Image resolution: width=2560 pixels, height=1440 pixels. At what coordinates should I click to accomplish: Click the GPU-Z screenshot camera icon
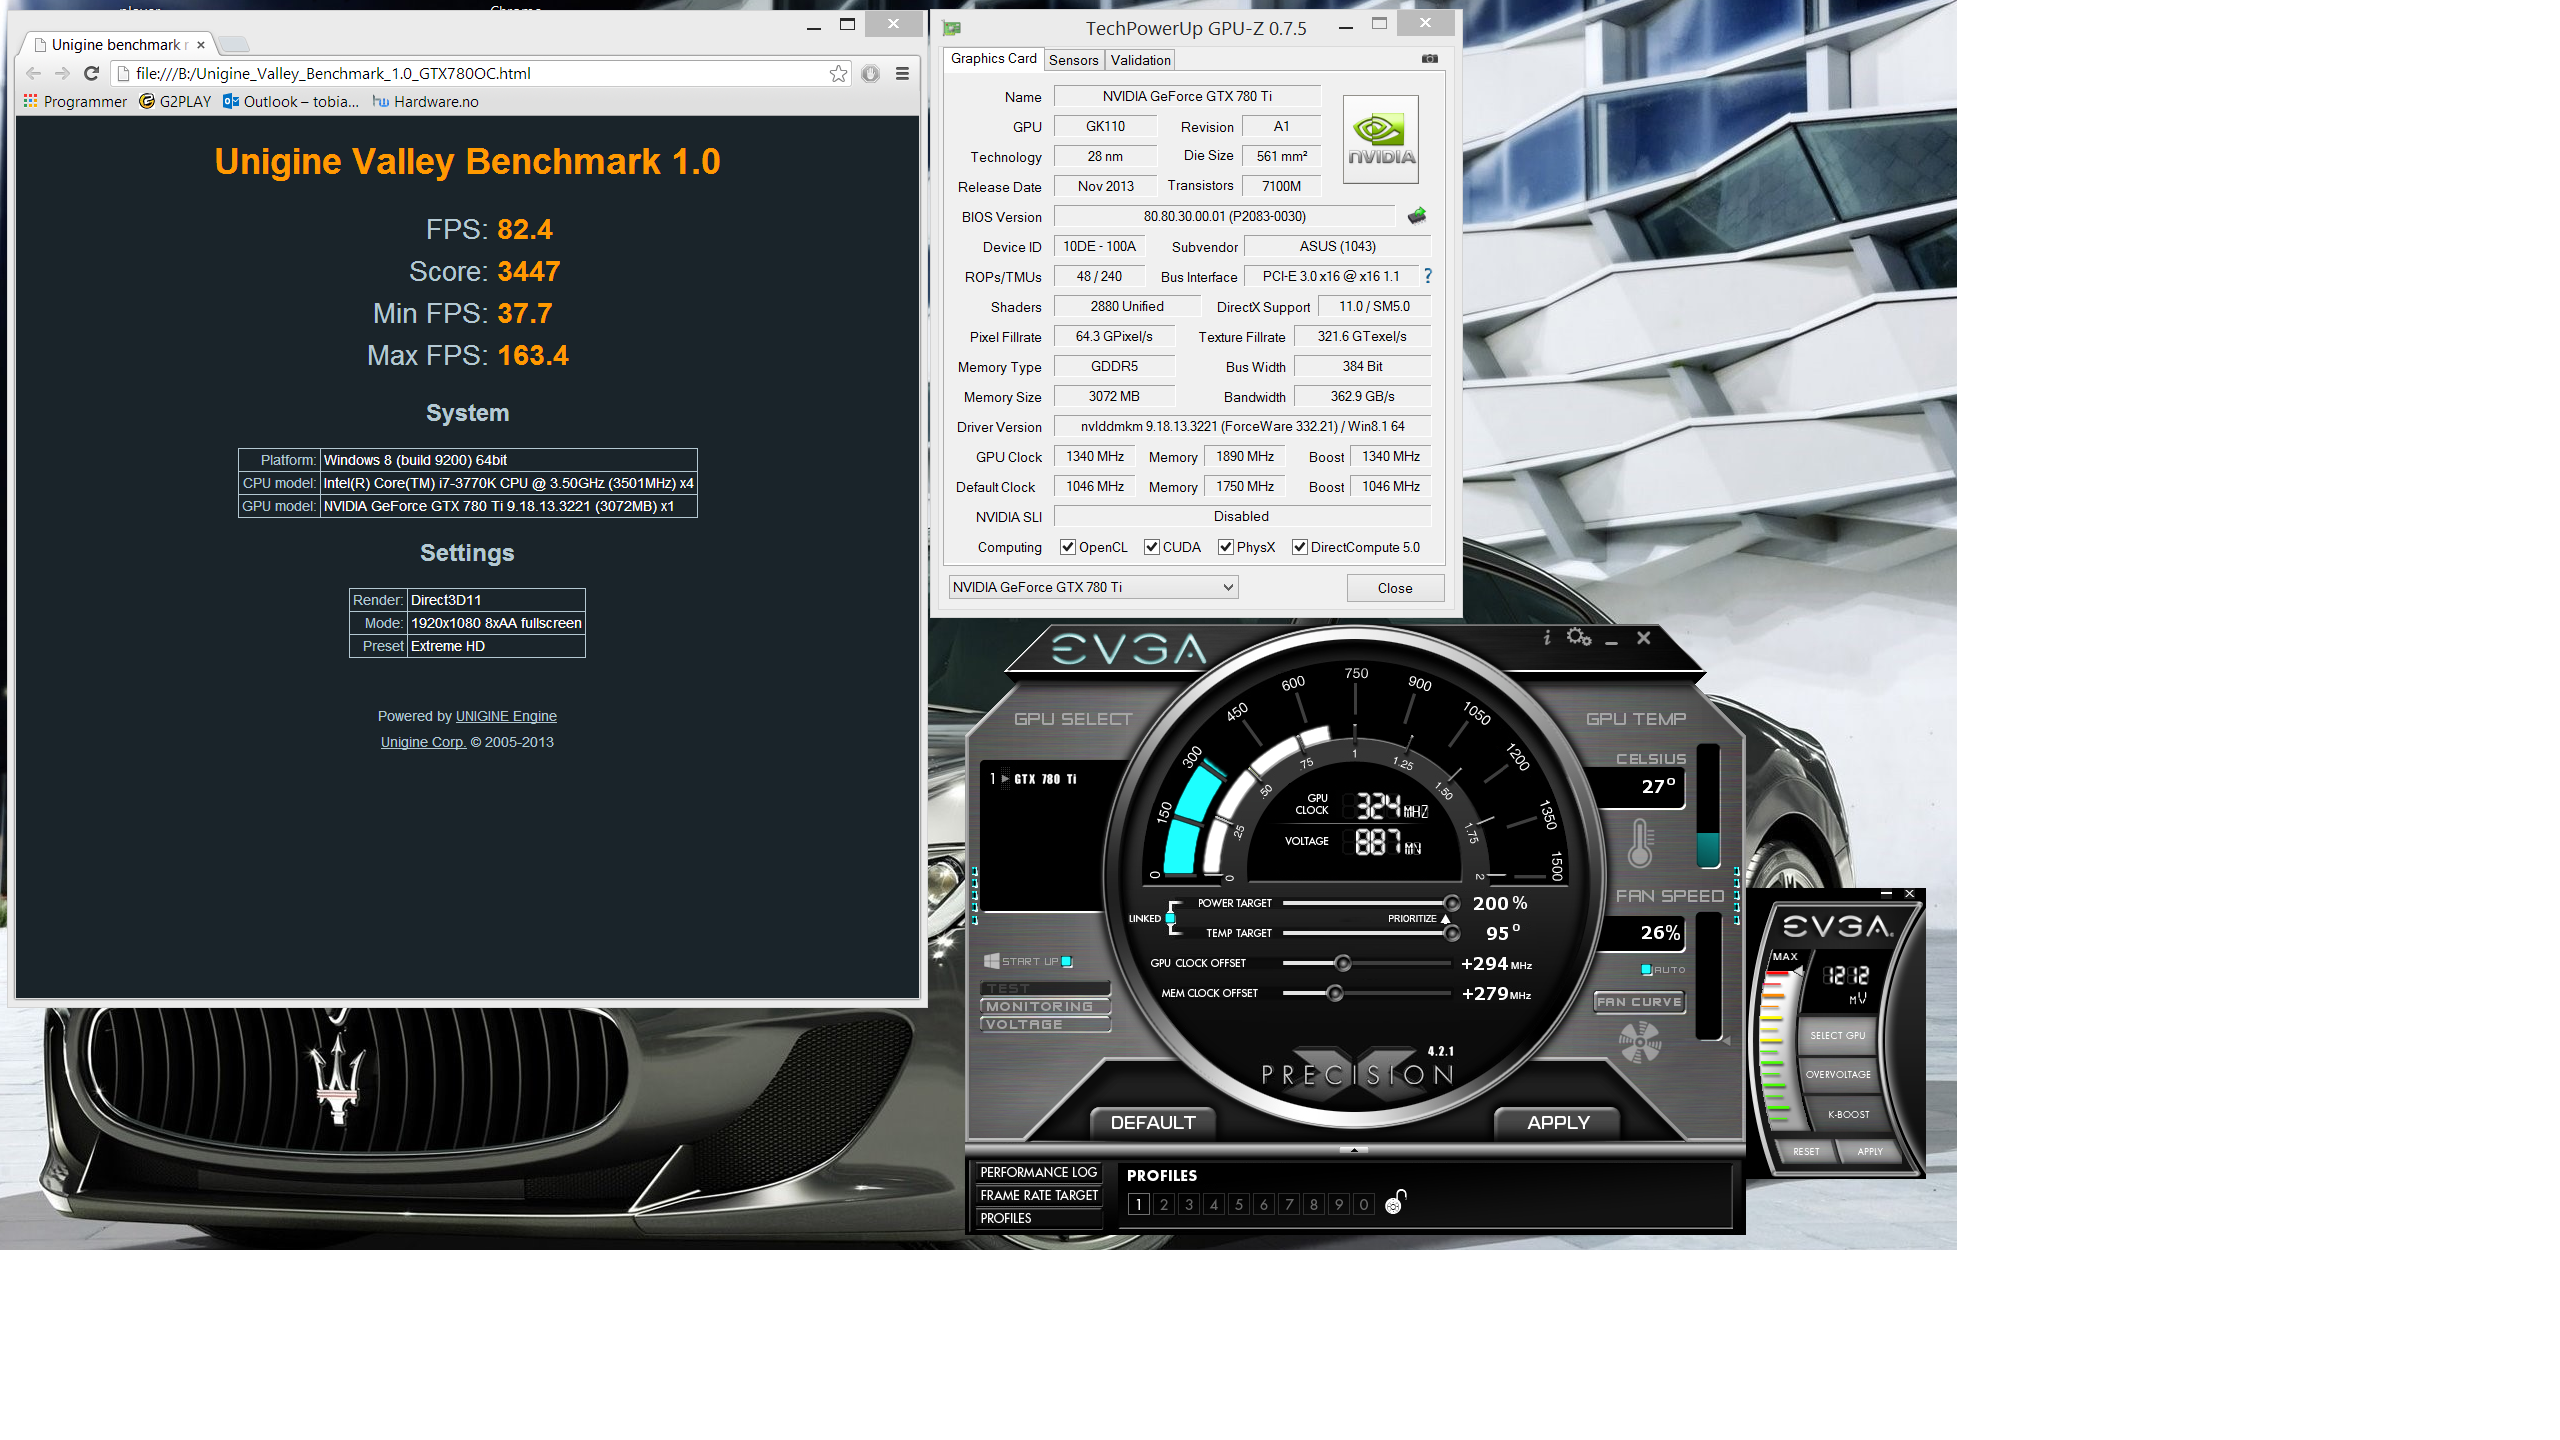1430,59
